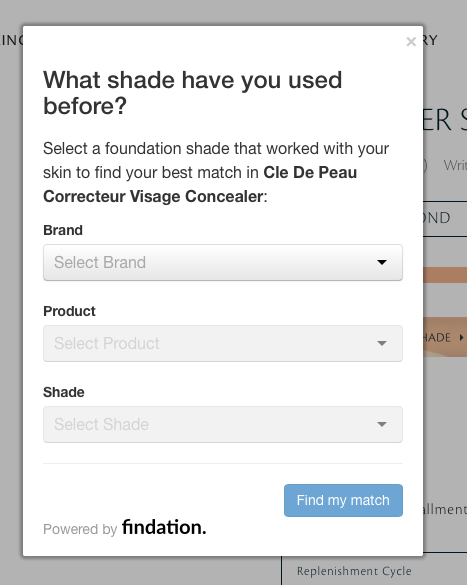Screen dimensions: 467x585
Task: Close the shade finder dialog
Action: tap(411, 41)
